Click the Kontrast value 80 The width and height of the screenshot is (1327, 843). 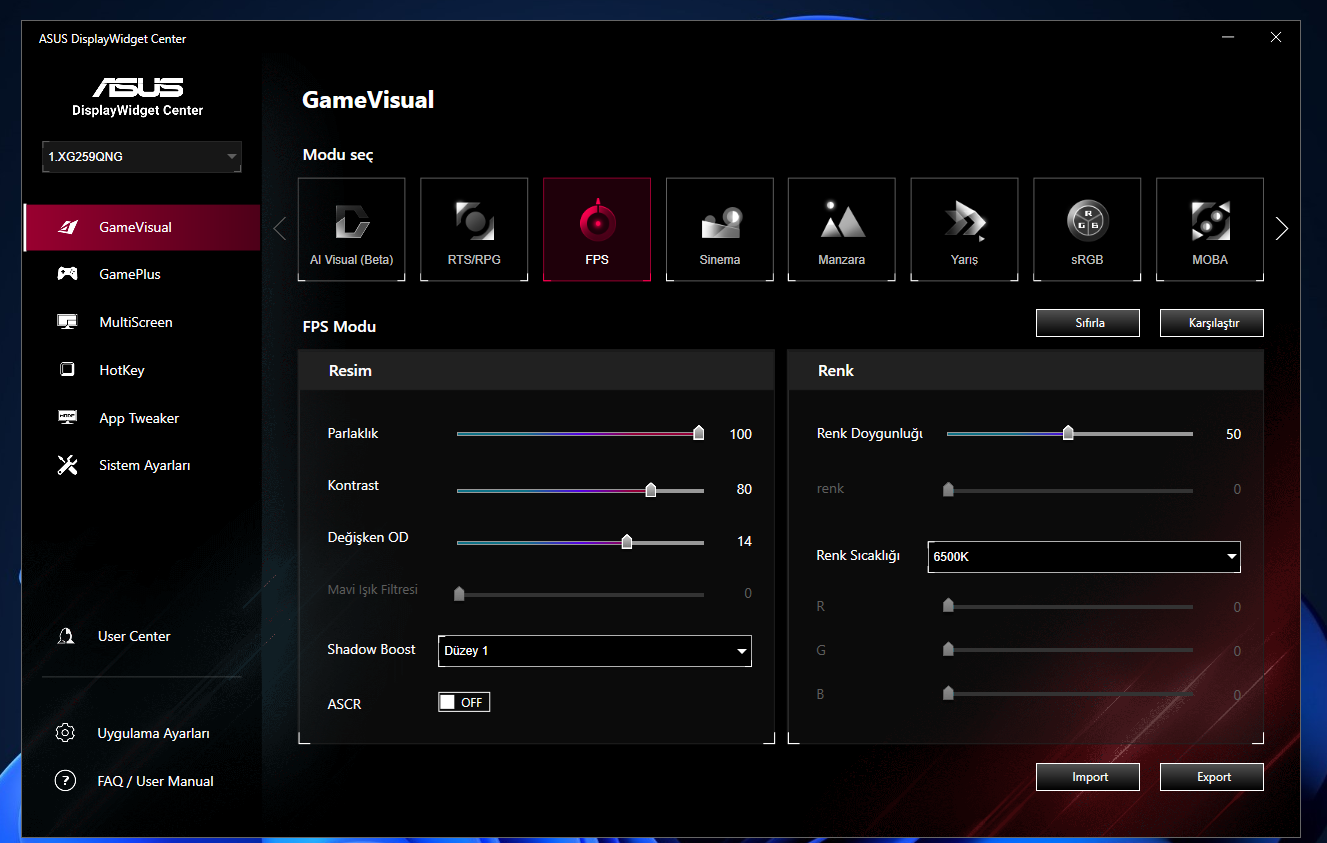click(x=744, y=489)
